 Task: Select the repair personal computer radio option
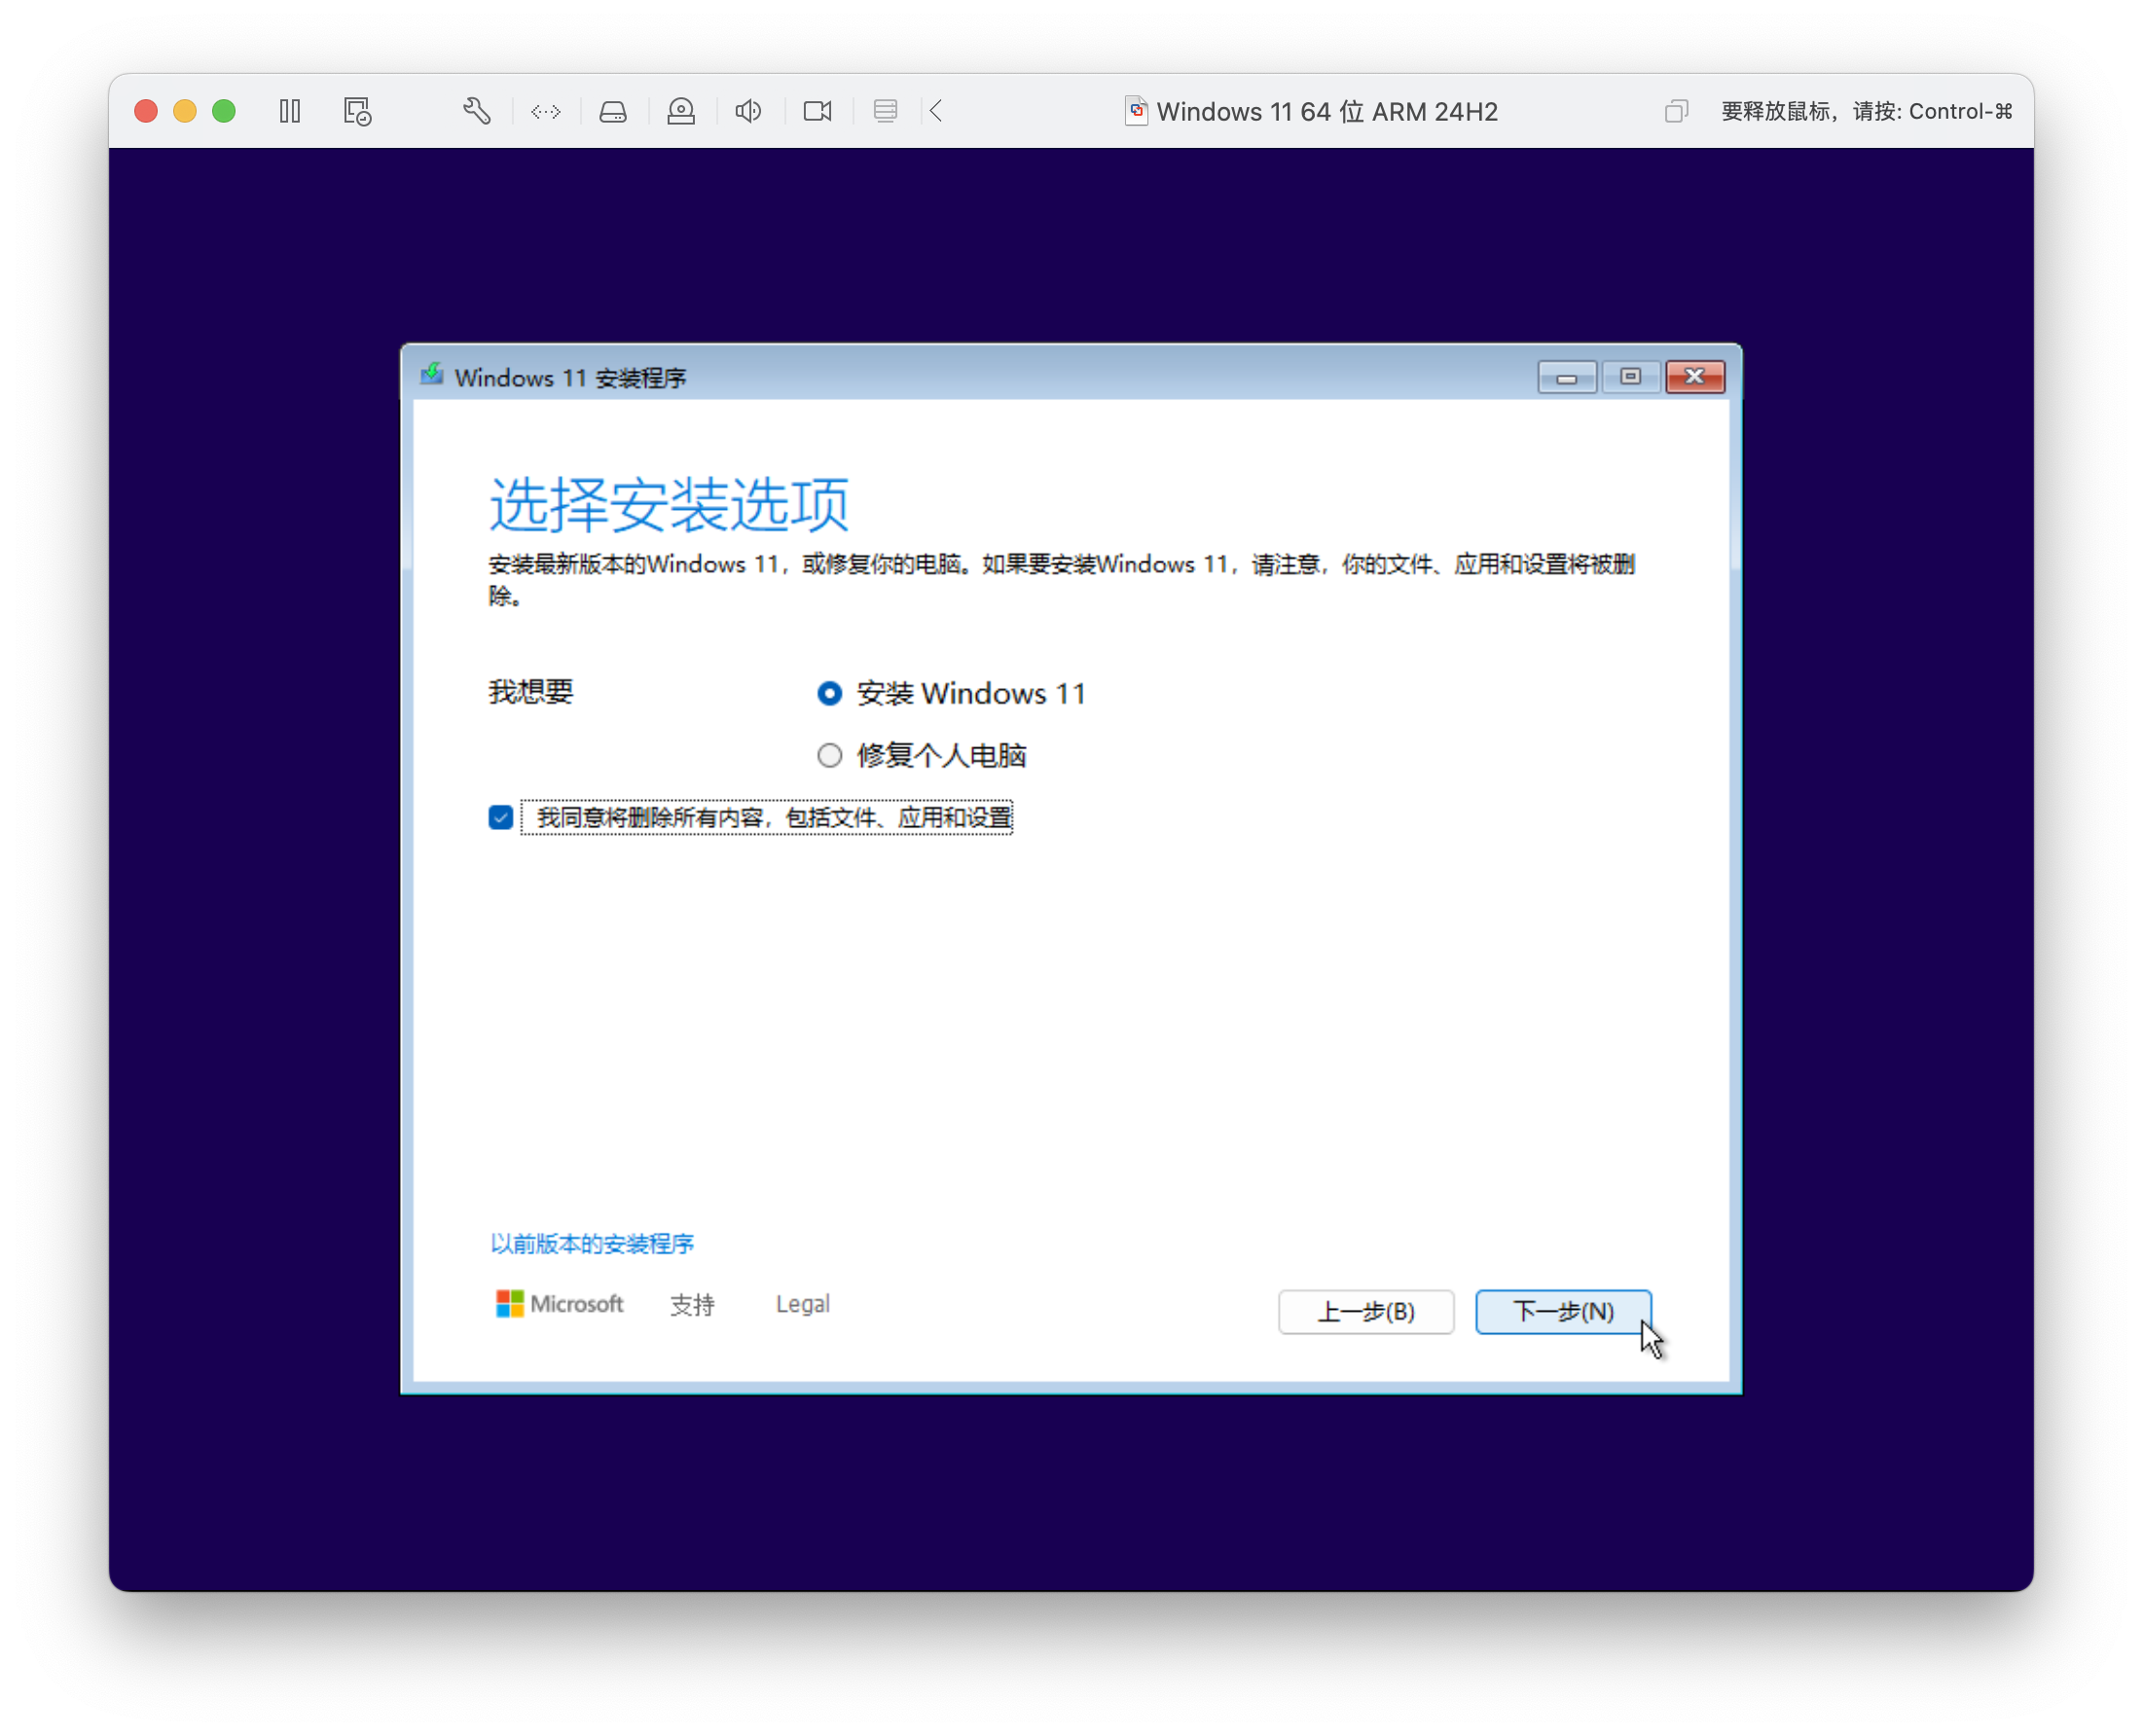[830, 755]
